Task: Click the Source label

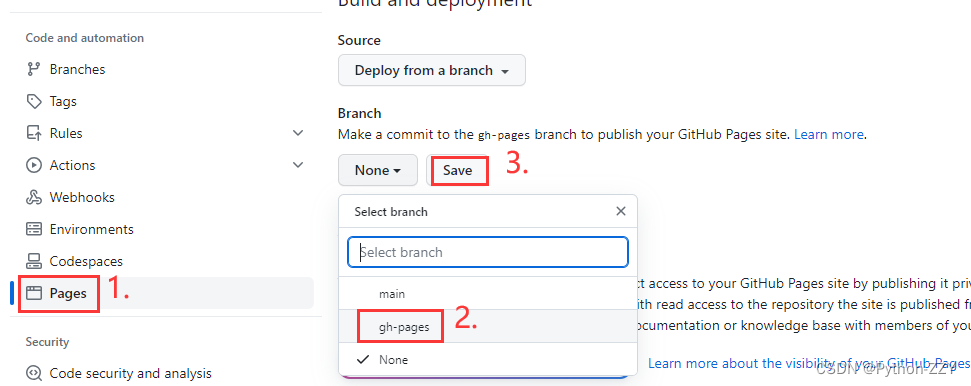Action: (x=359, y=40)
